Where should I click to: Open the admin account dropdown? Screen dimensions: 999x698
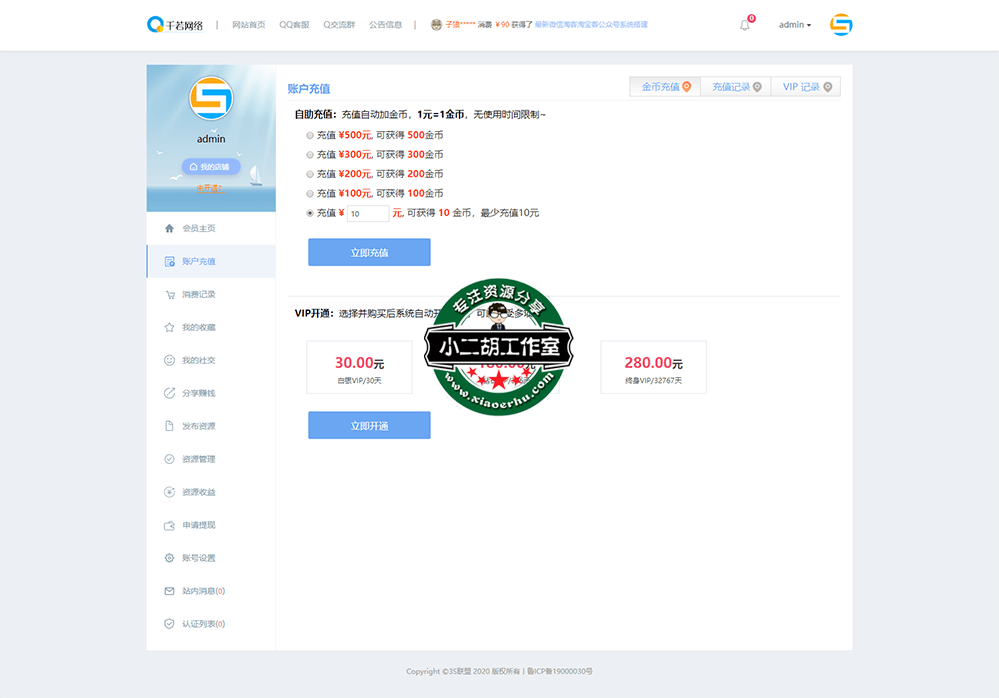click(x=794, y=24)
